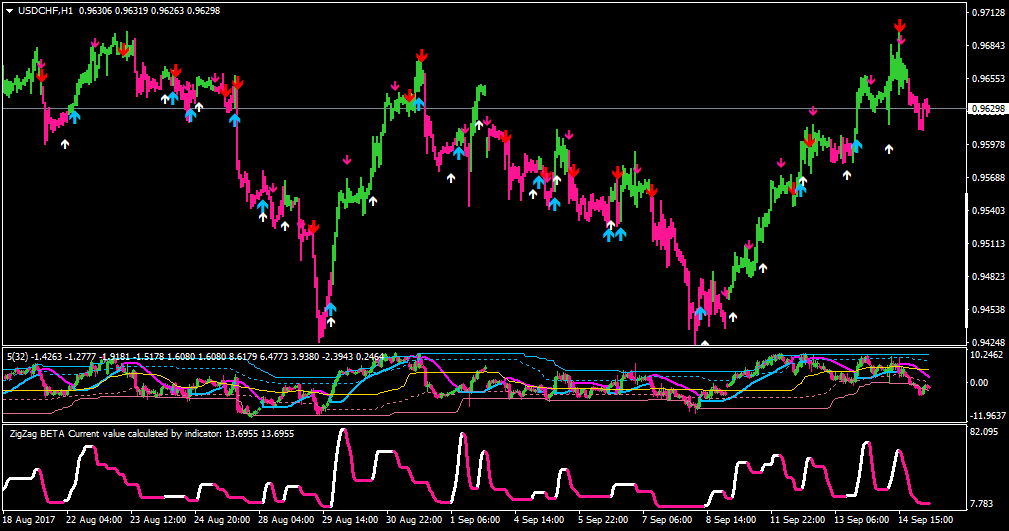Select the red sell arrow atop the 30 Aug high
Screen dimensions: 1009x531
[421, 55]
